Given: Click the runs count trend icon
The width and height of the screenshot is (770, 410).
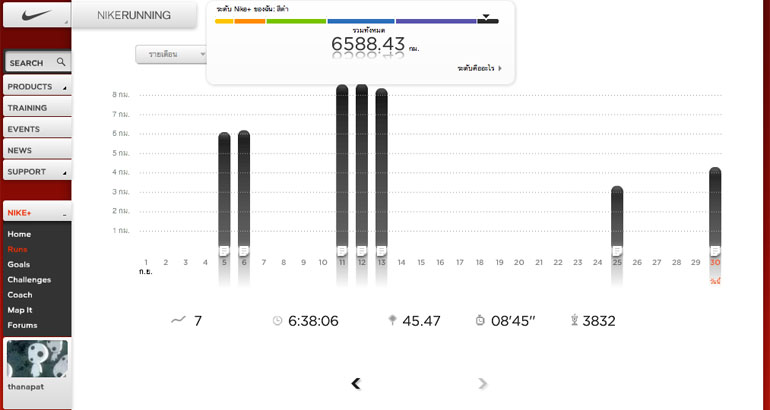Looking at the screenshot, I should pos(178,320).
